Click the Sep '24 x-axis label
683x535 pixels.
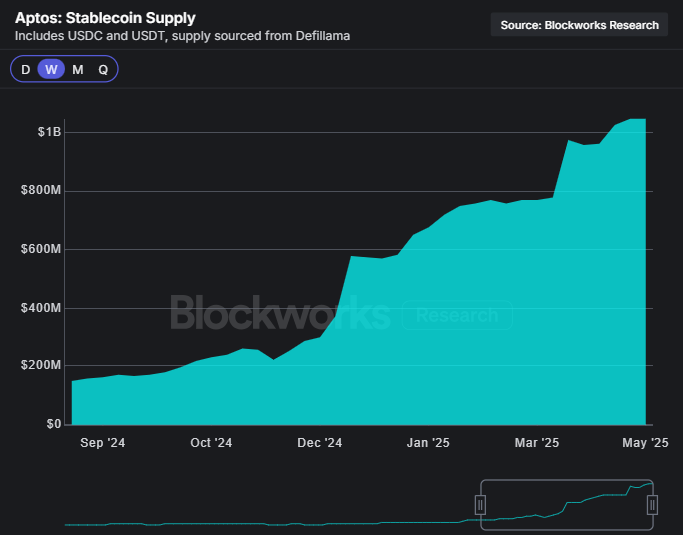click(x=103, y=443)
